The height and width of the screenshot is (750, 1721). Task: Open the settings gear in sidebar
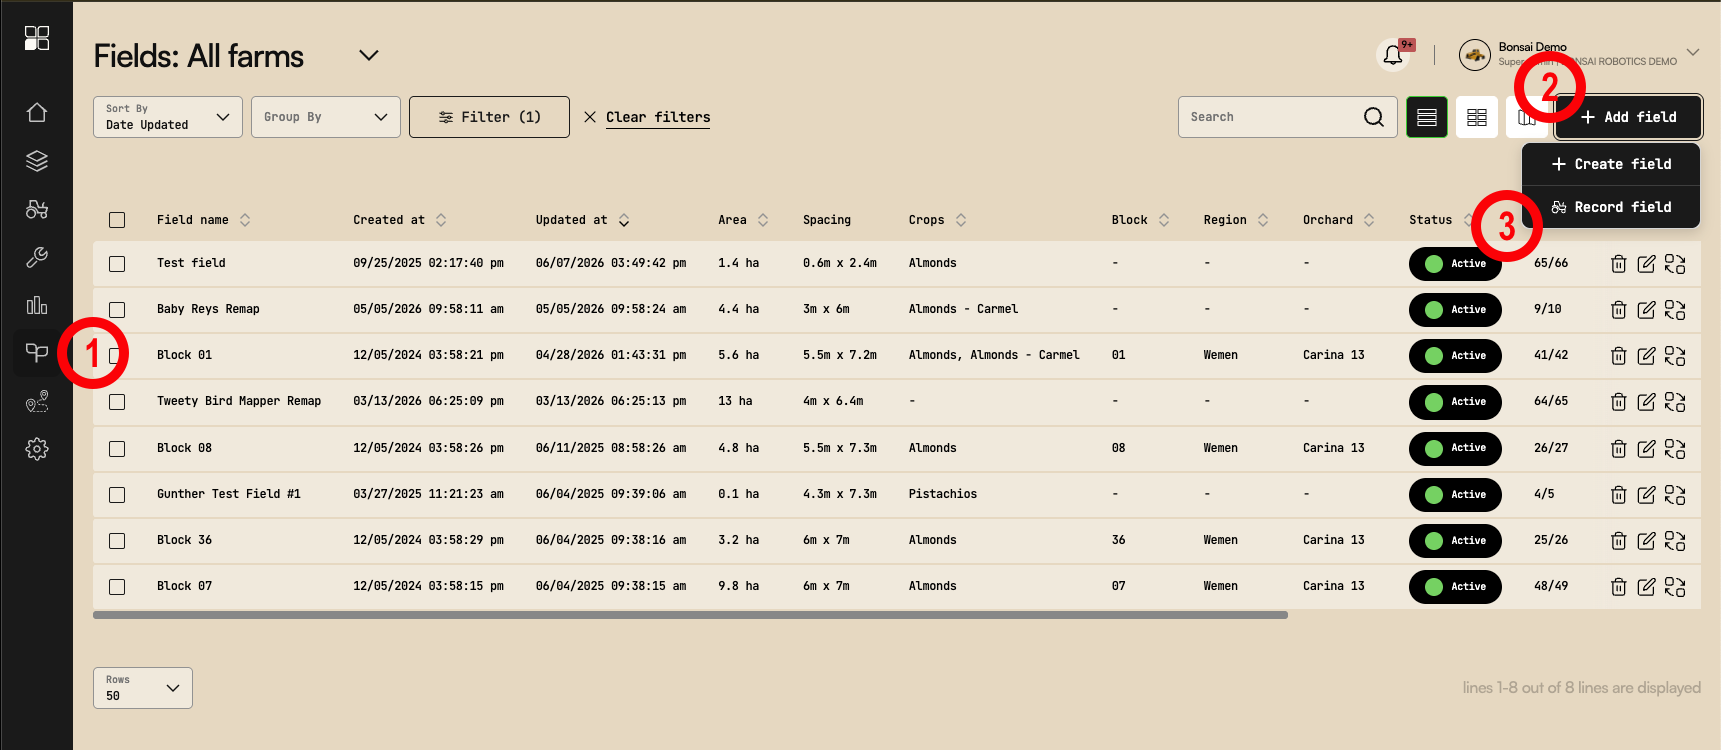(x=37, y=449)
